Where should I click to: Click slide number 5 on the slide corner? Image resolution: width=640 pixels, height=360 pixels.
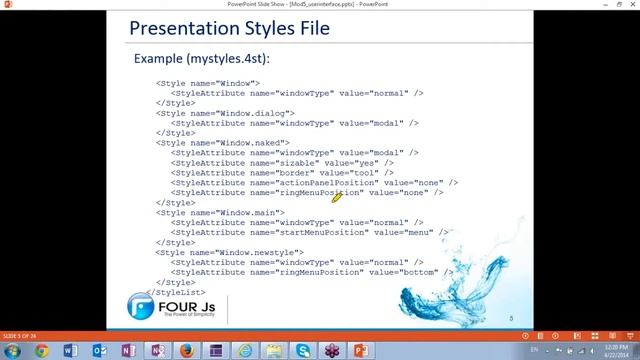click(x=511, y=318)
